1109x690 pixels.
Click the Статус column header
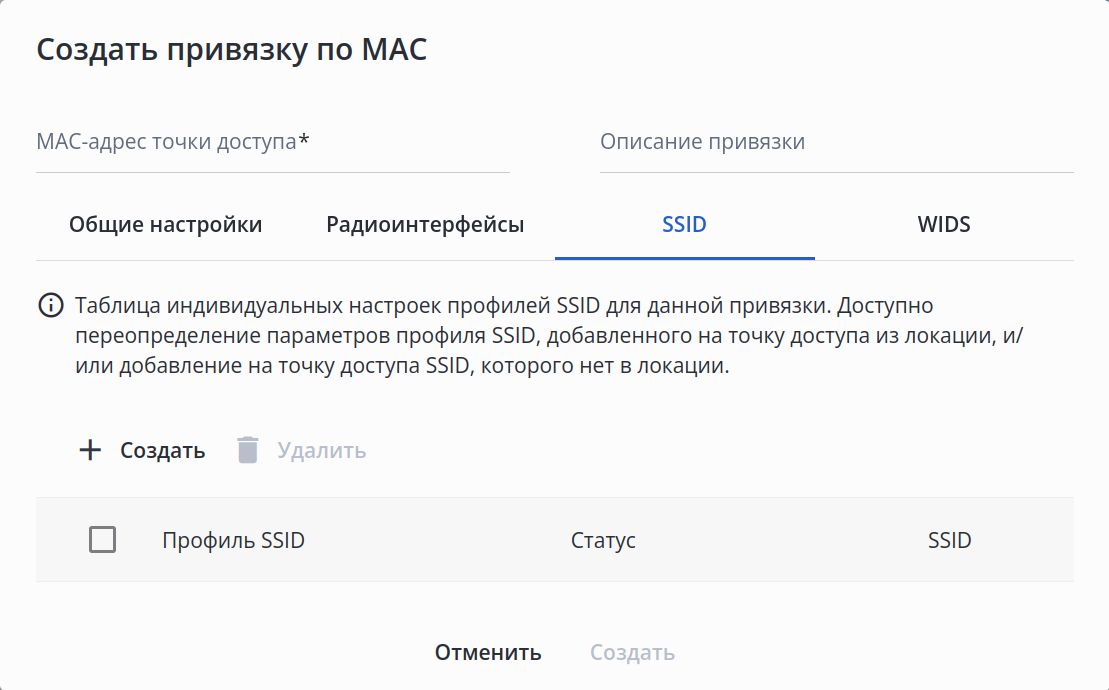603,541
